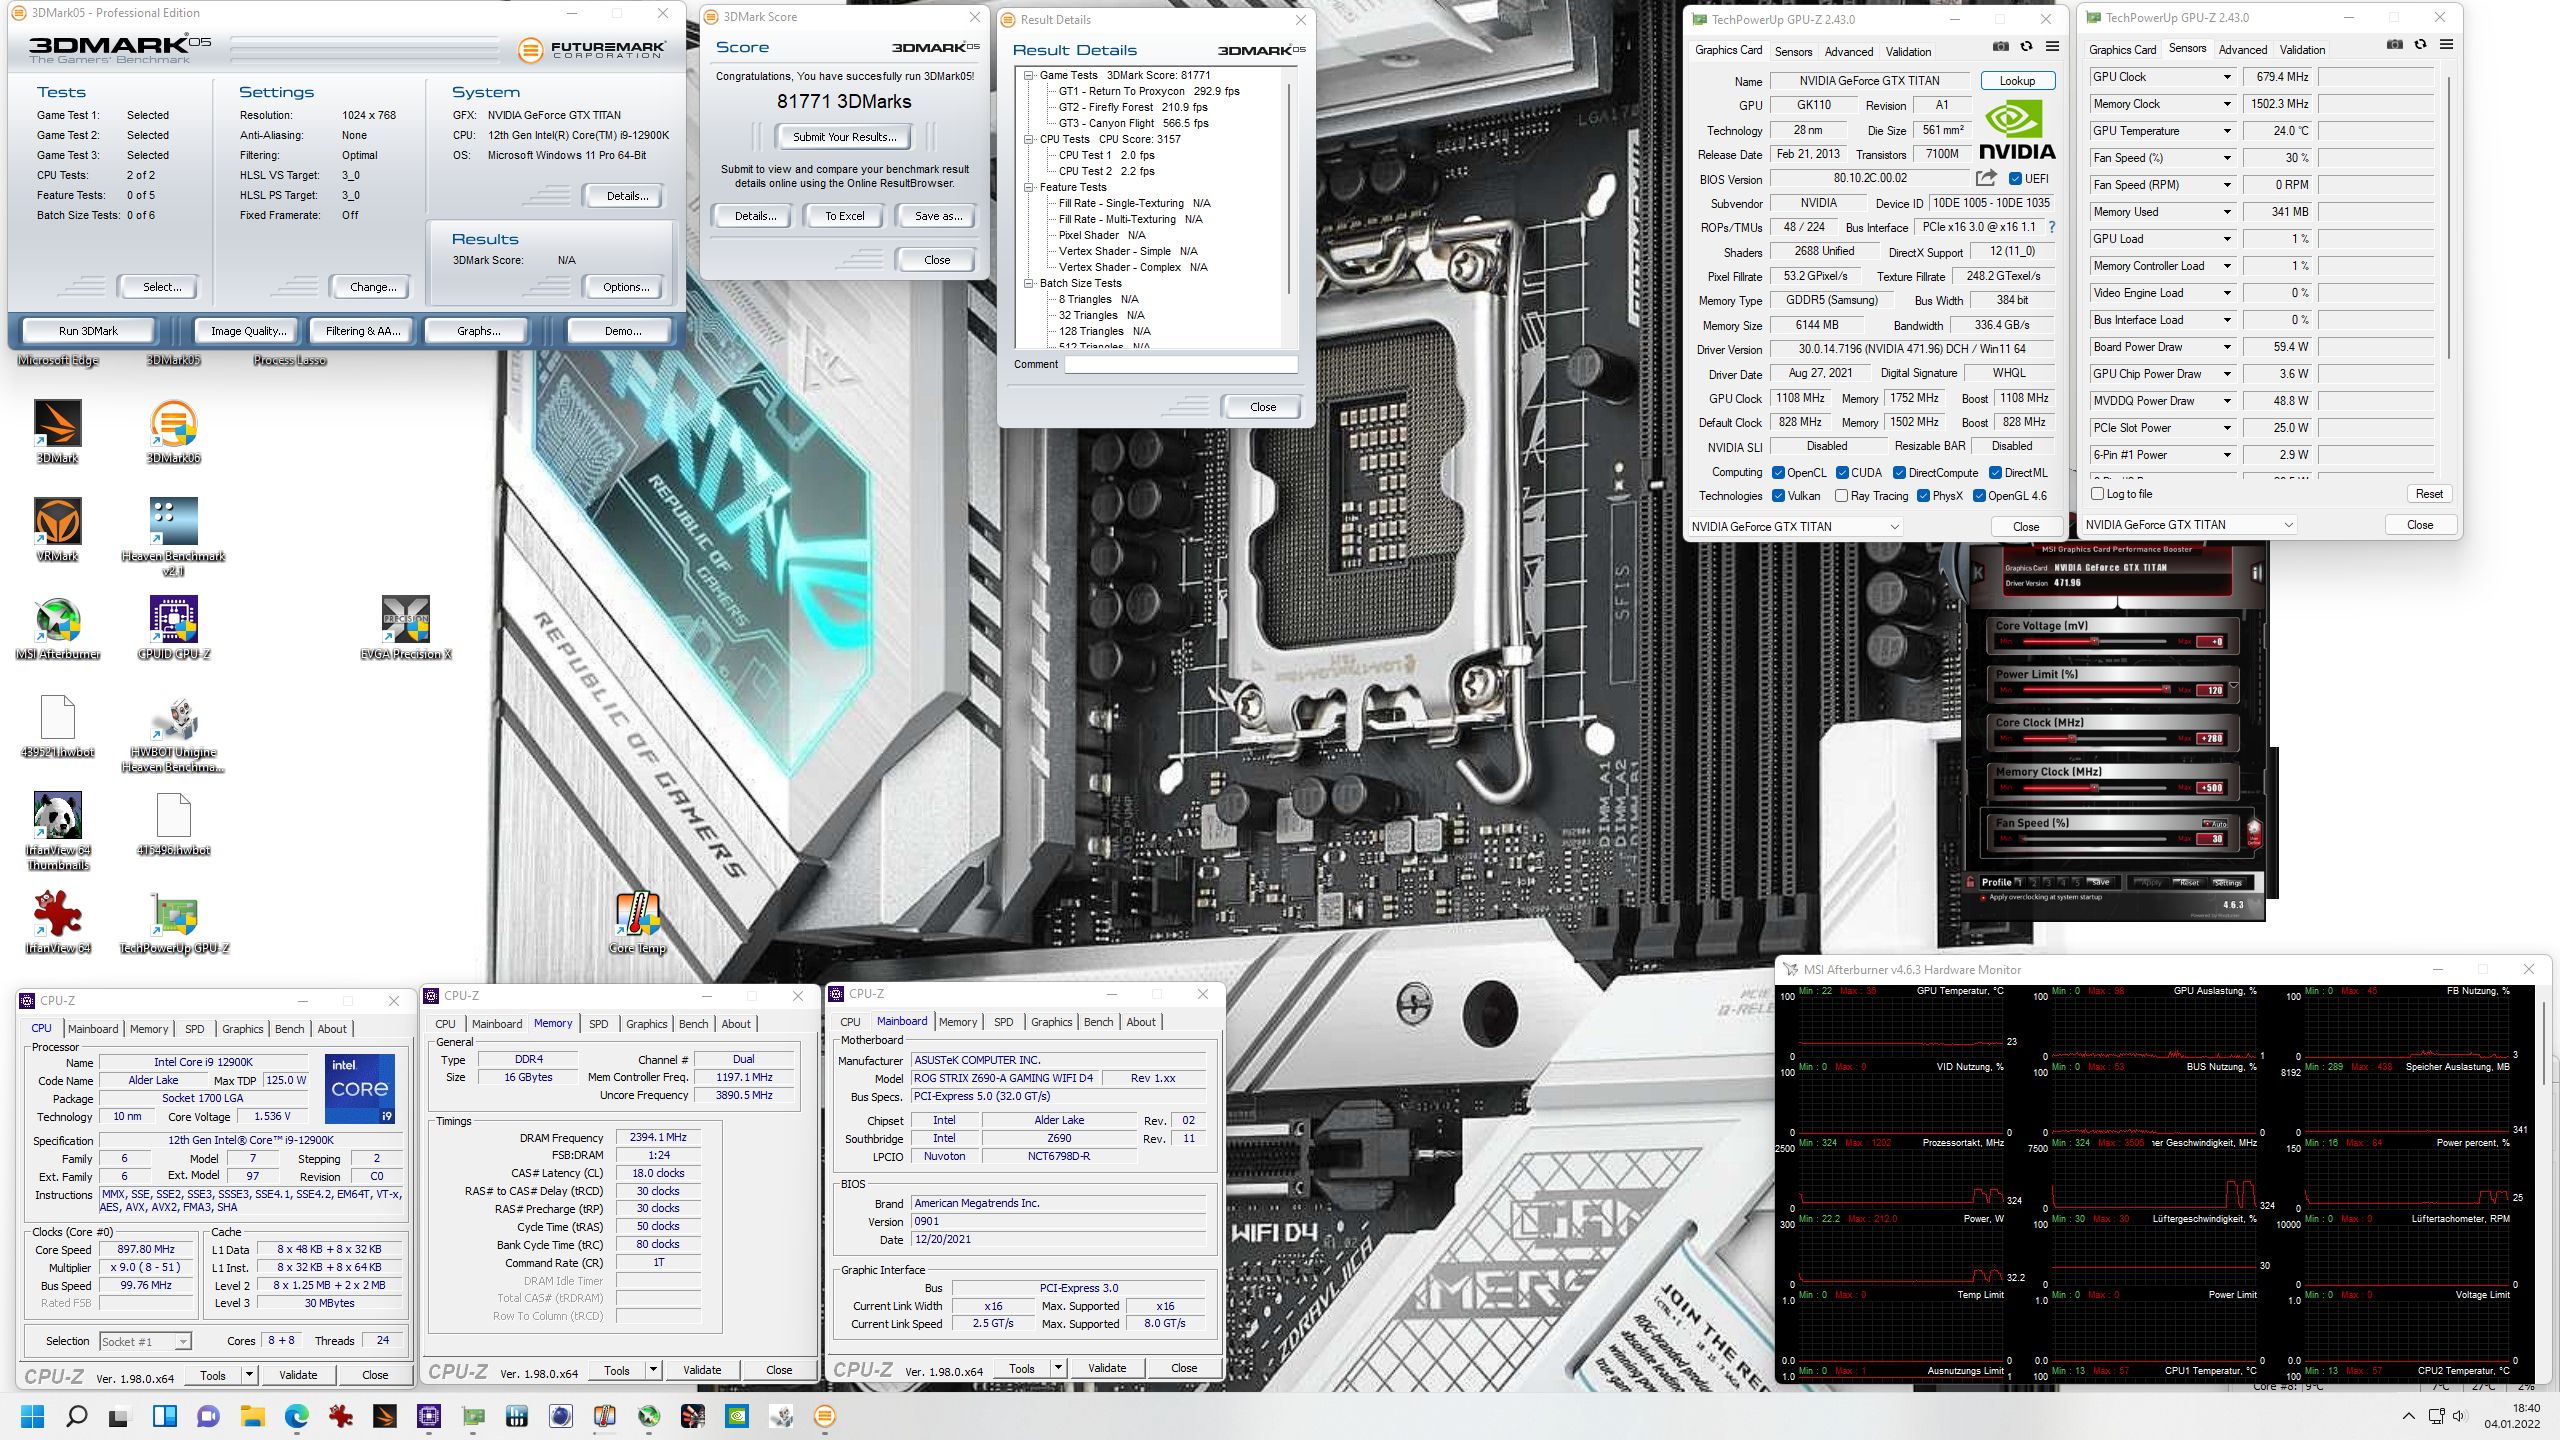Open MSI Afterburner desktop shortcut
This screenshot has height=1440, width=2560.
pos(58,628)
